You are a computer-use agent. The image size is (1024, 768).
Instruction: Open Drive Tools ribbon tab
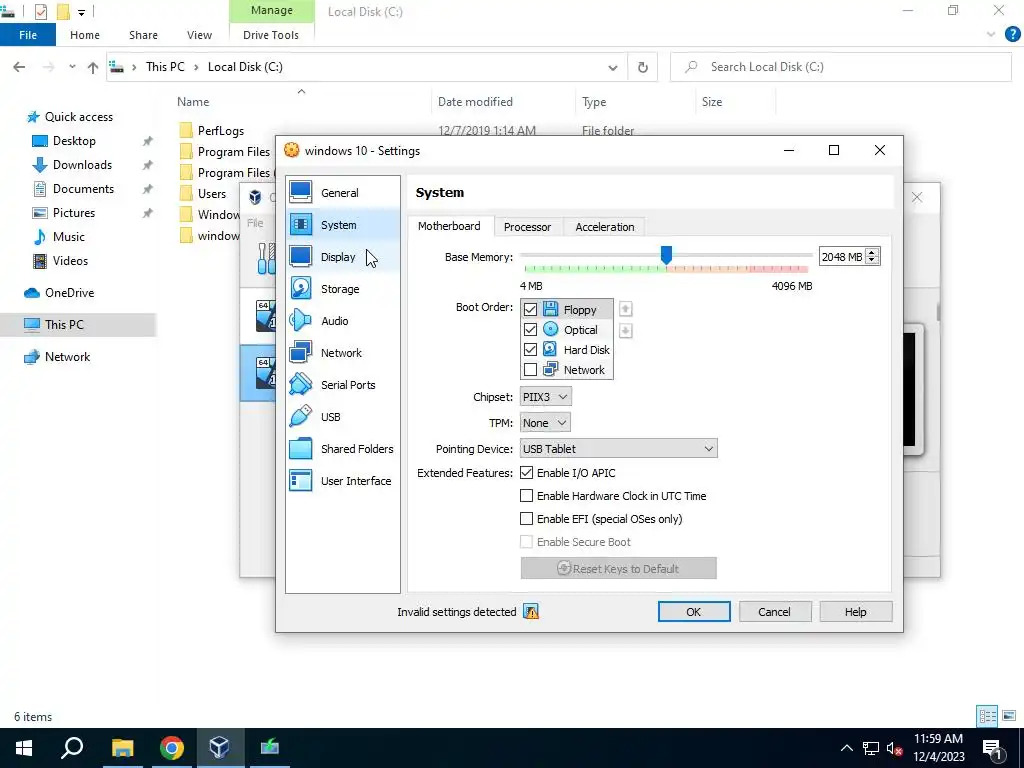coord(271,35)
